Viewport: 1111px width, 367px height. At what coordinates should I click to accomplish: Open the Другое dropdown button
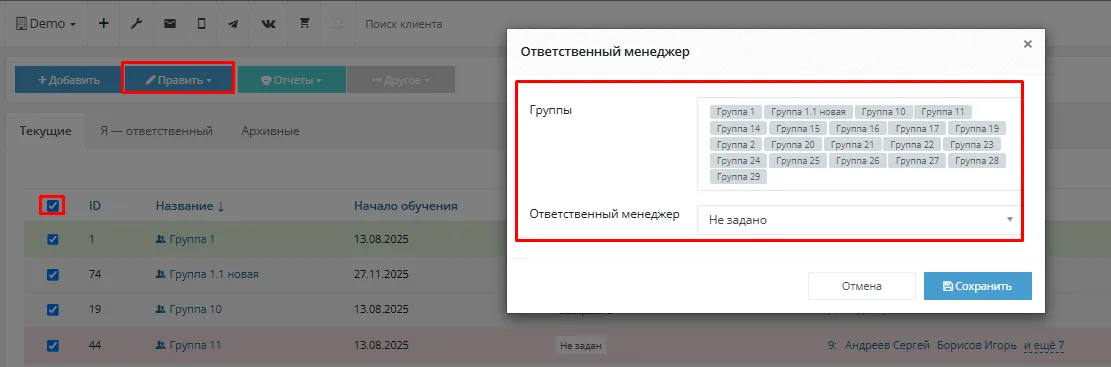pos(400,80)
